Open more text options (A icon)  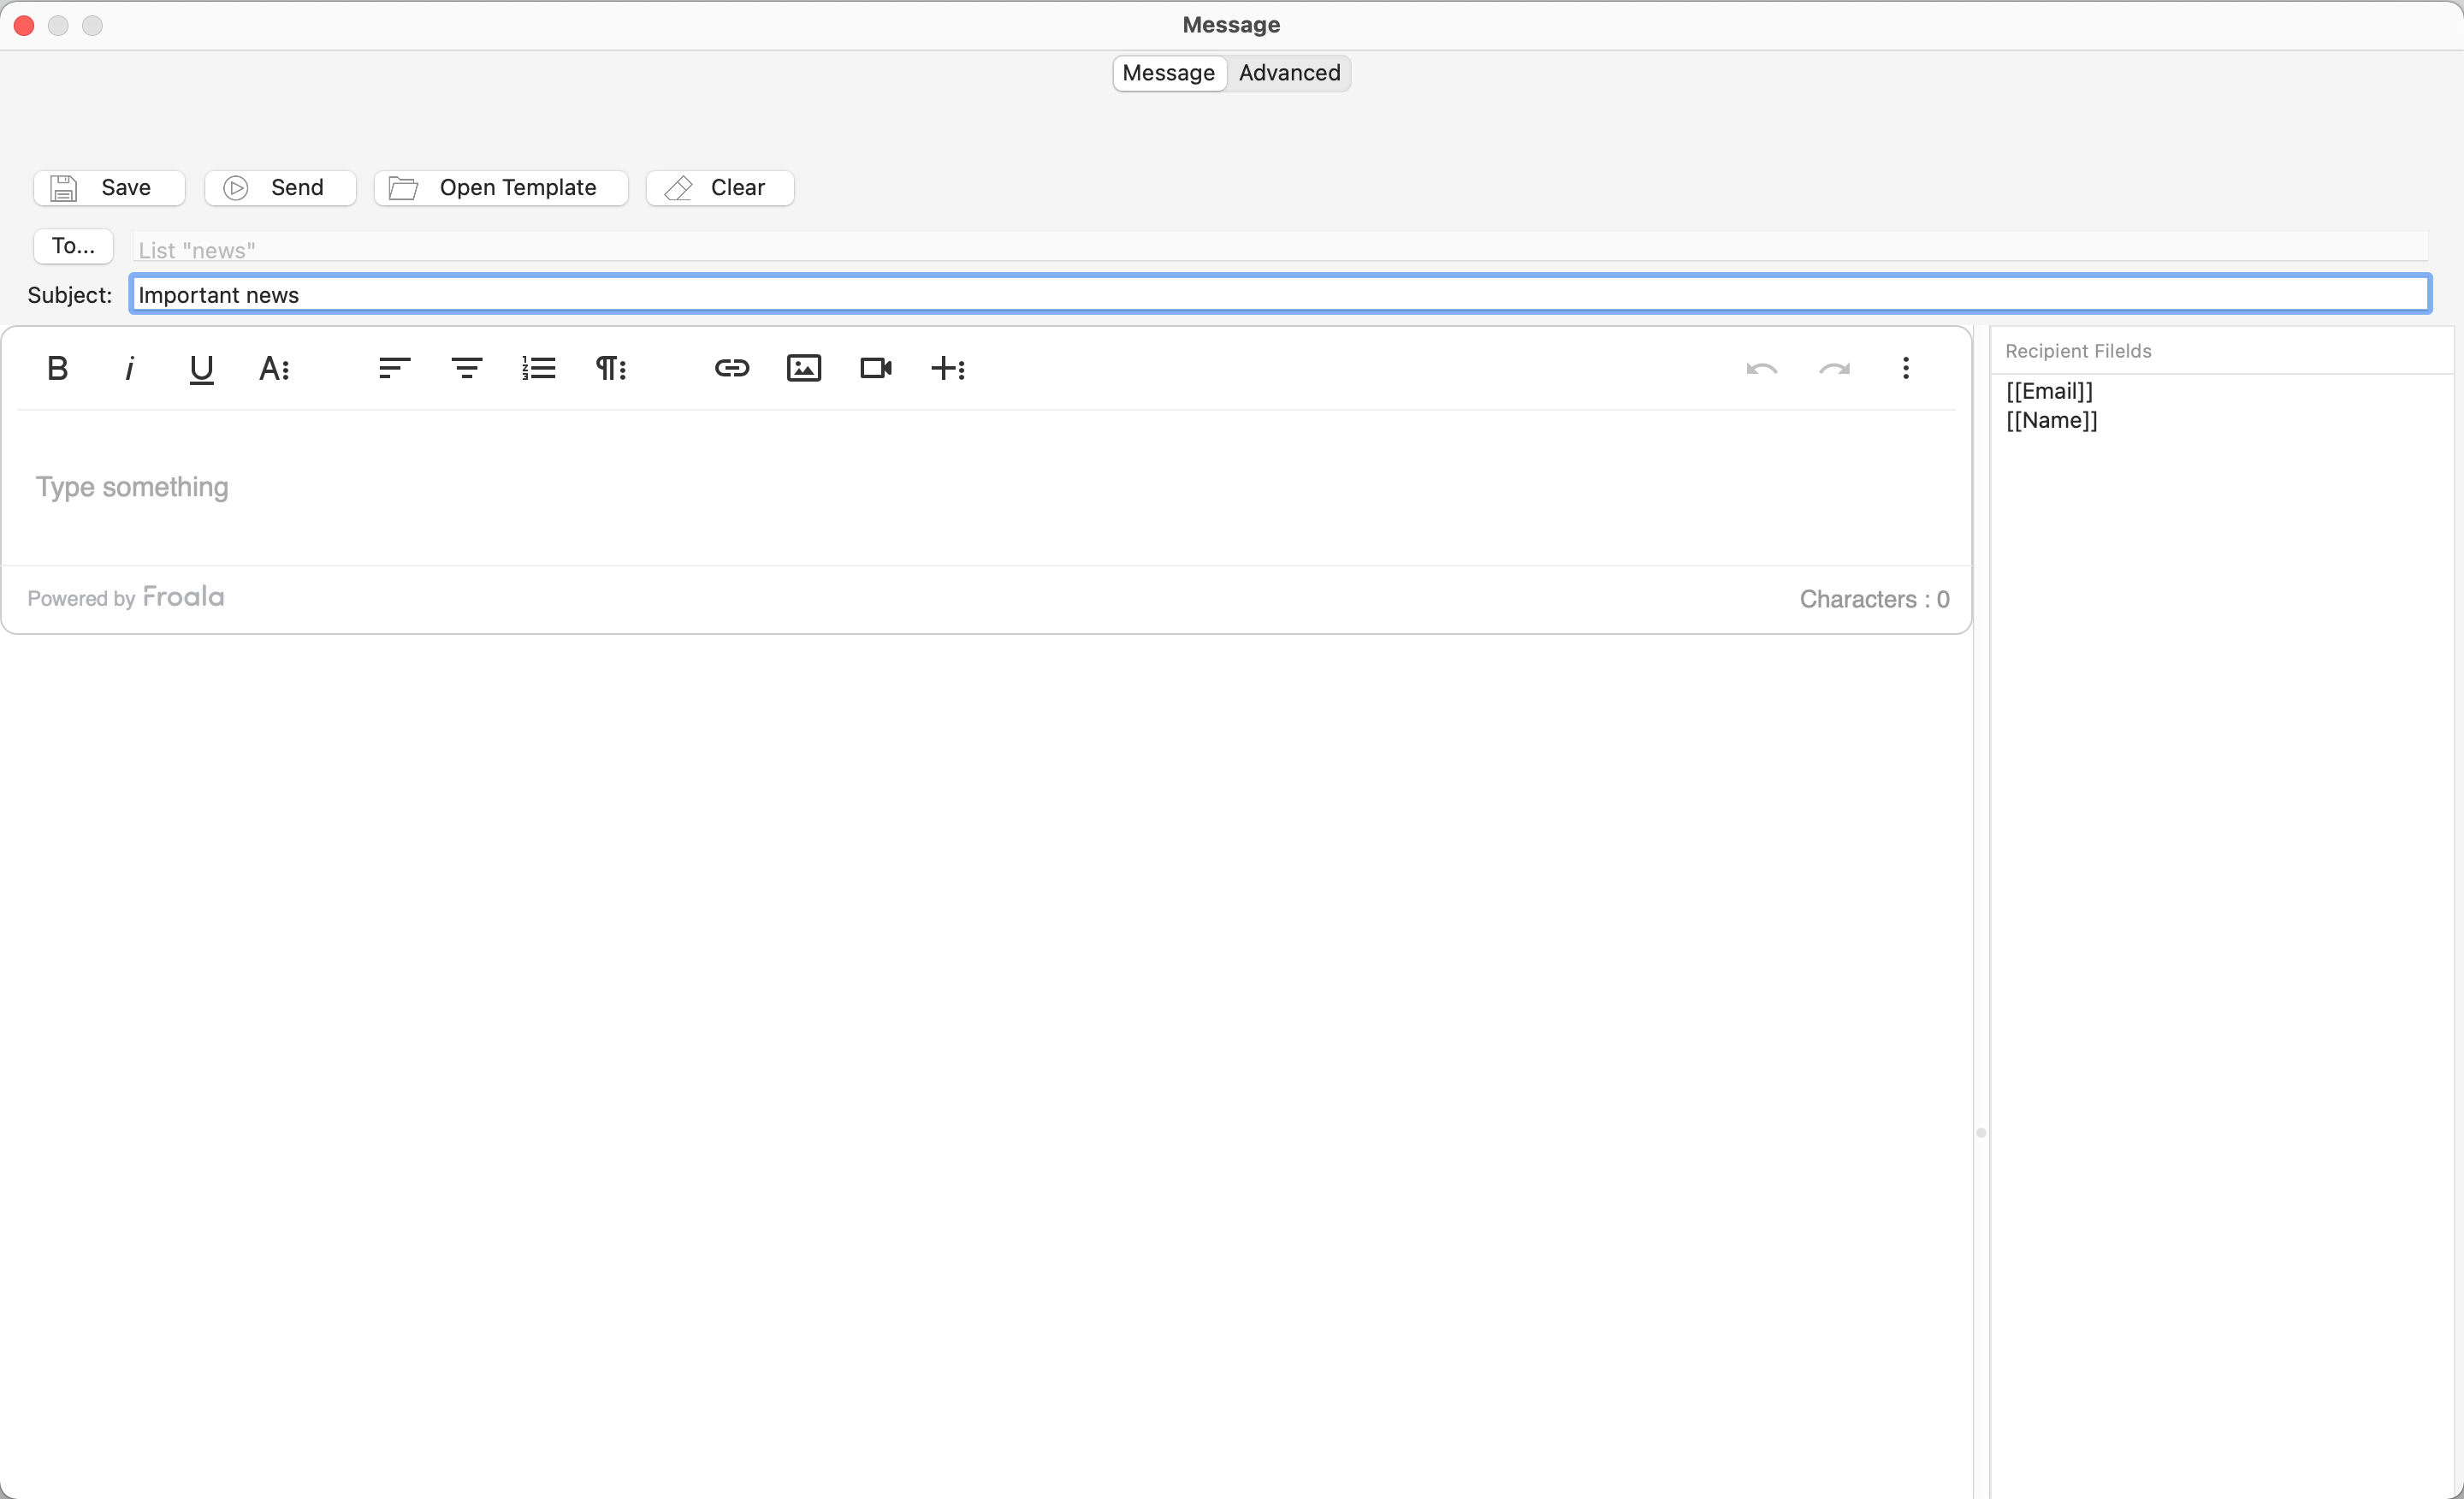click(273, 368)
